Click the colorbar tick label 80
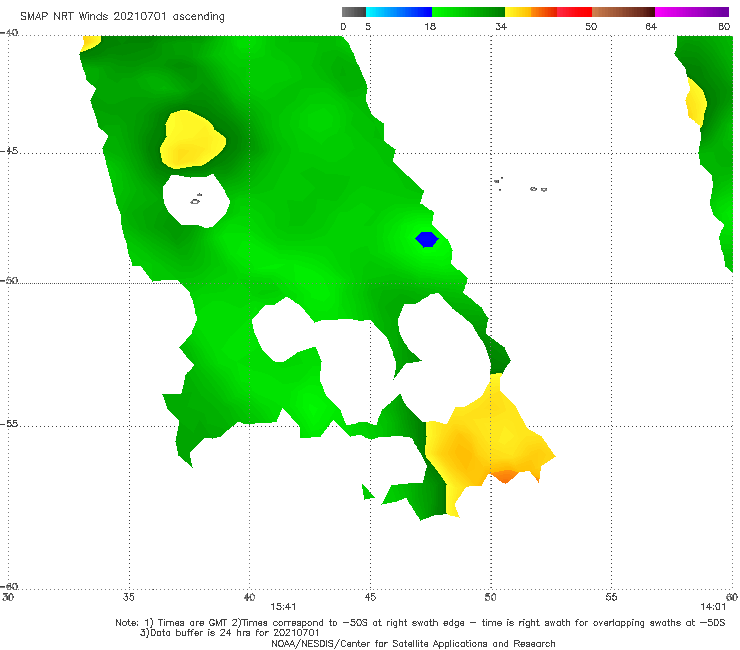Viewport: 740px width, 650px height. point(724,27)
